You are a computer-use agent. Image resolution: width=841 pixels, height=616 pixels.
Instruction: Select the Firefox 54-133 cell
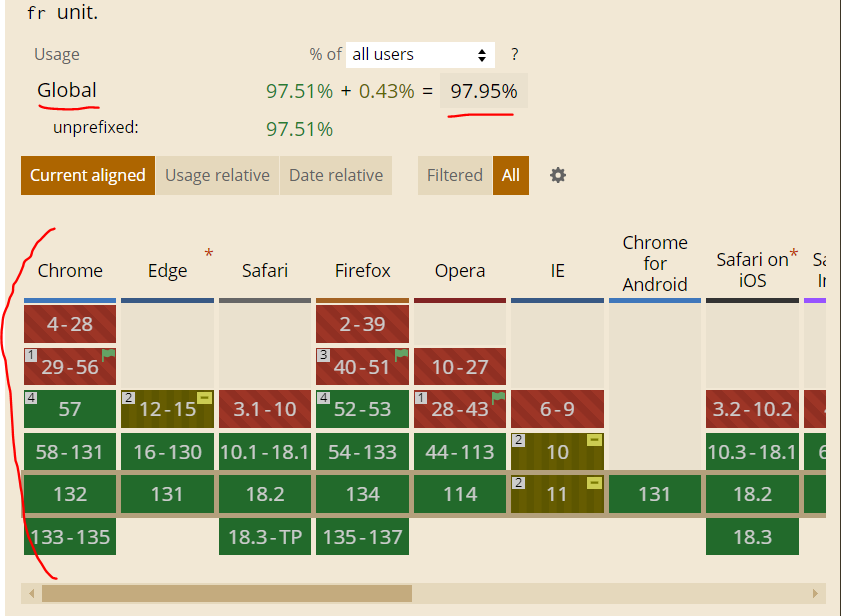pyautogui.click(x=363, y=452)
